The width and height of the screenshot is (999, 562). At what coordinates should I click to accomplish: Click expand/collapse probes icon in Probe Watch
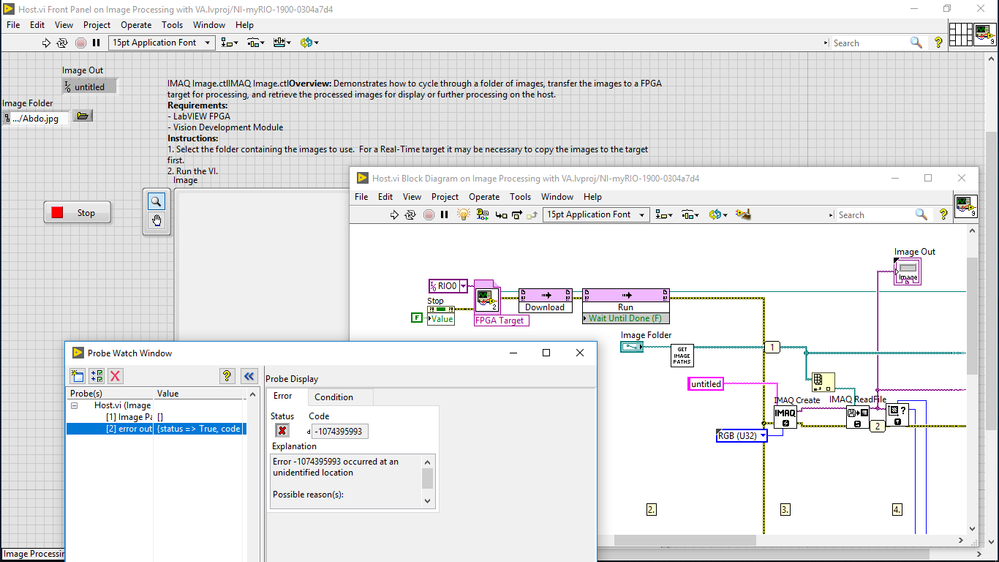pos(97,376)
